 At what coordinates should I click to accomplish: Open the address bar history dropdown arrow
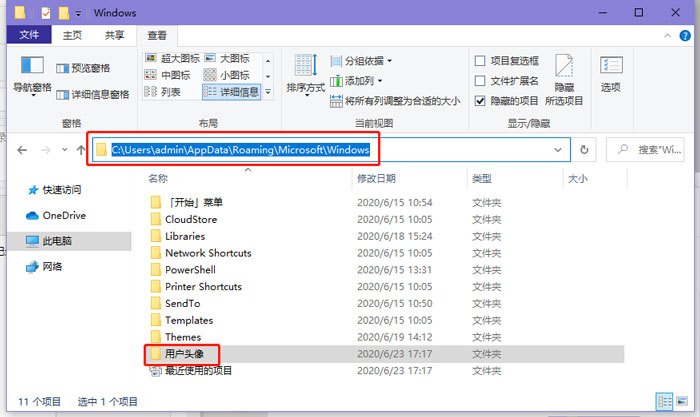click(558, 149)
